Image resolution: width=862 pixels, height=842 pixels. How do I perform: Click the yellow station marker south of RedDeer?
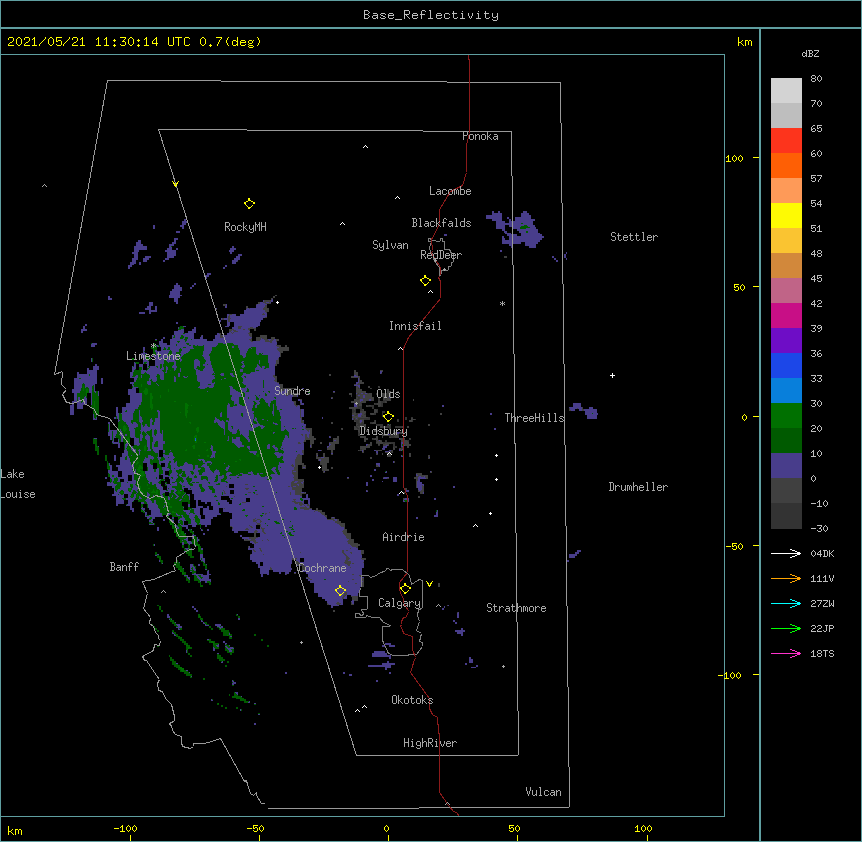tap(426, 281)
